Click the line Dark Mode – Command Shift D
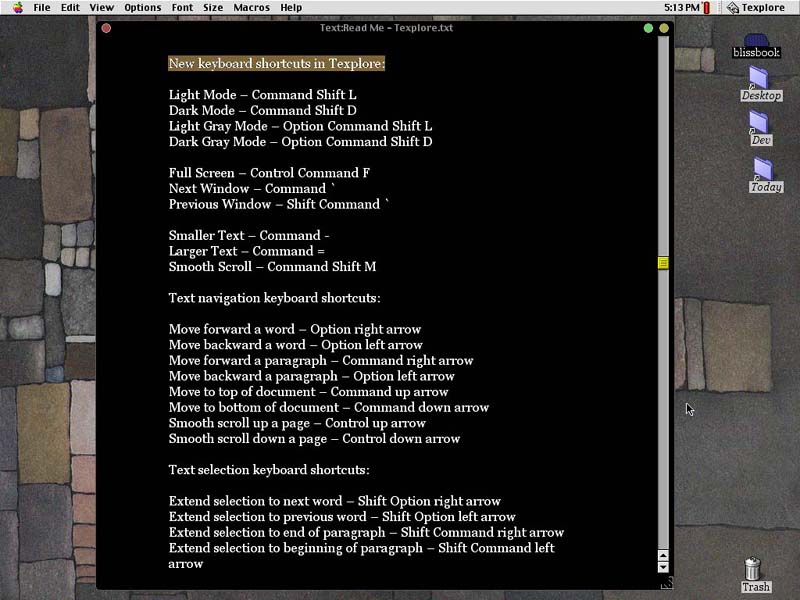The width and height of the screenshot is (800, 600). (263, 111)
